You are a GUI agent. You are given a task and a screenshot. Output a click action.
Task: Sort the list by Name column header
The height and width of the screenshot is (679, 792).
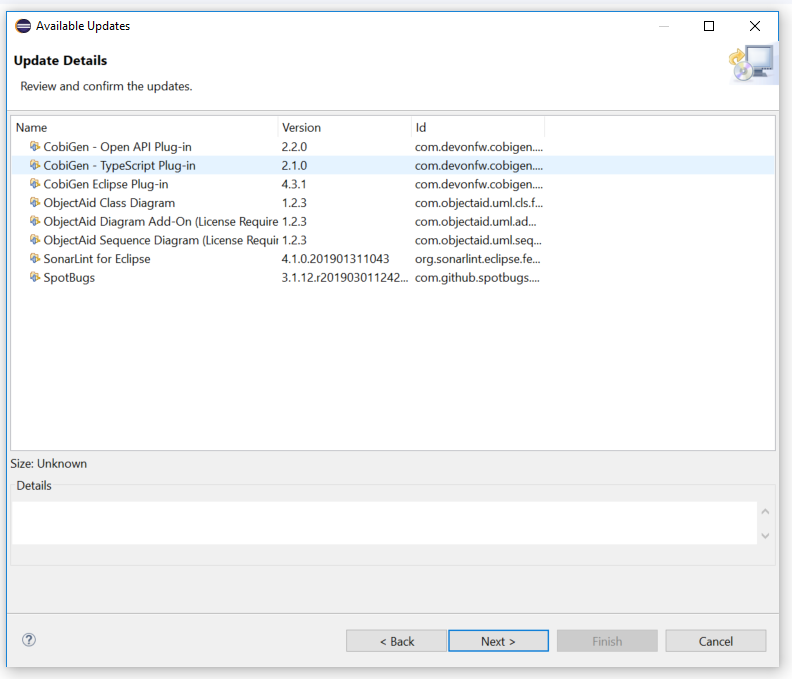coord(144,128)
